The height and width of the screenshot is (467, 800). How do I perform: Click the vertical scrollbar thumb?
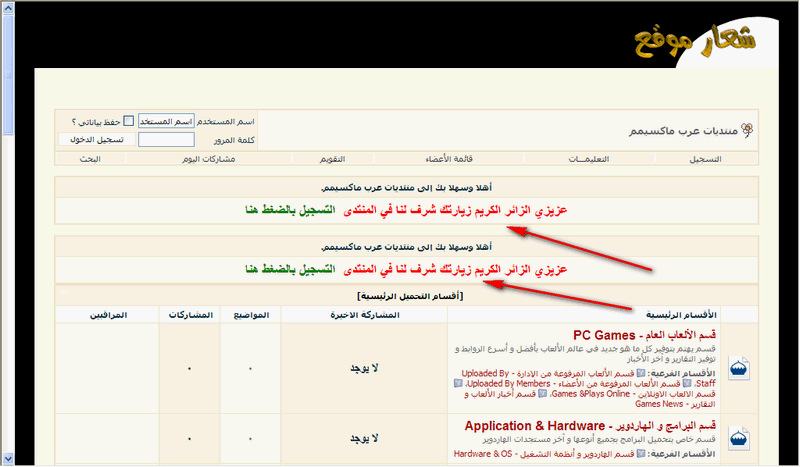point(8,75)
